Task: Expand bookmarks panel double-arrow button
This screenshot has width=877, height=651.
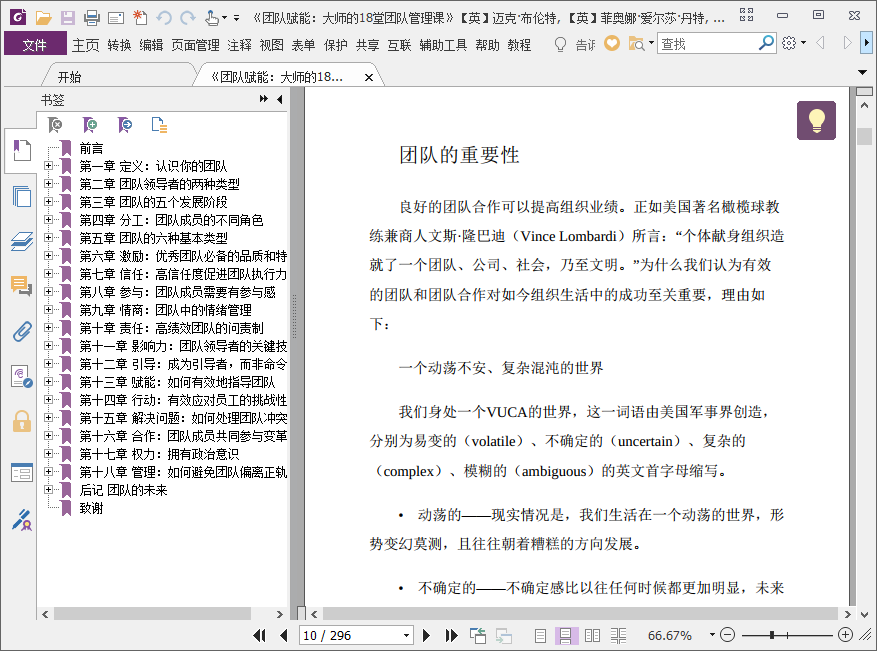Action: 263,99
